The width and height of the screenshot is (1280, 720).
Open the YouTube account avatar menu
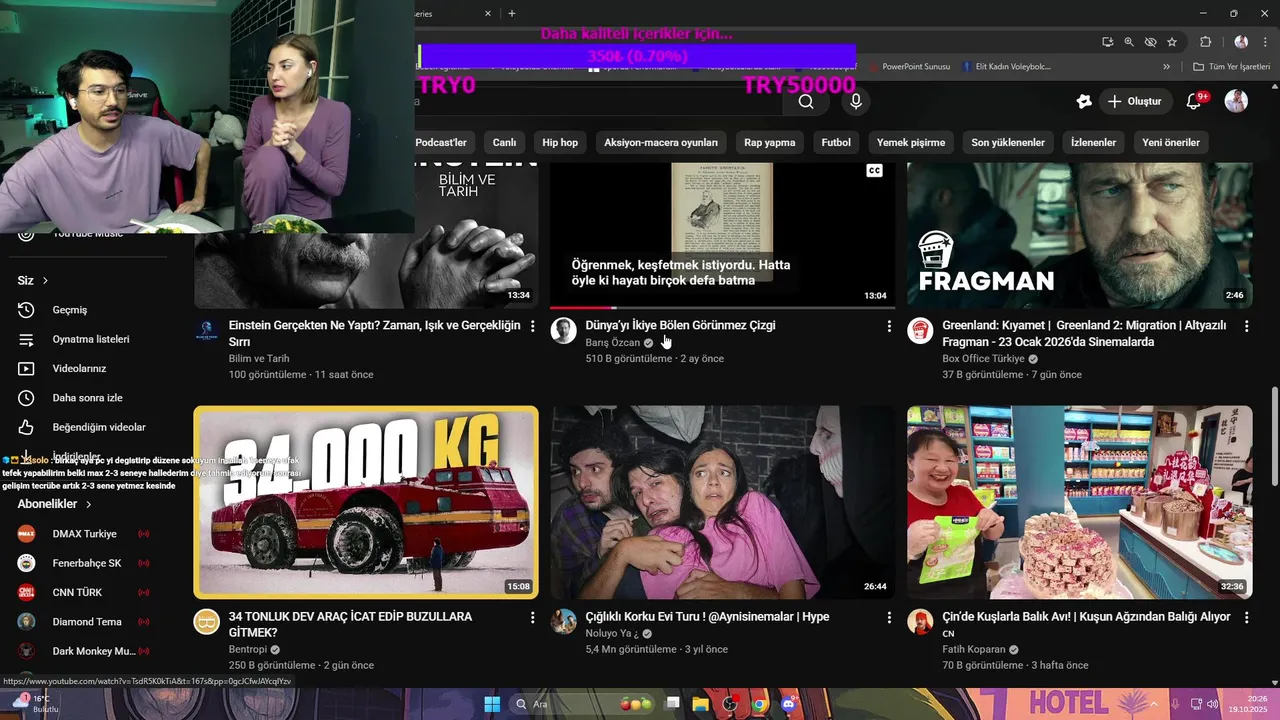pyautogui.click(x=1236, y=101)
